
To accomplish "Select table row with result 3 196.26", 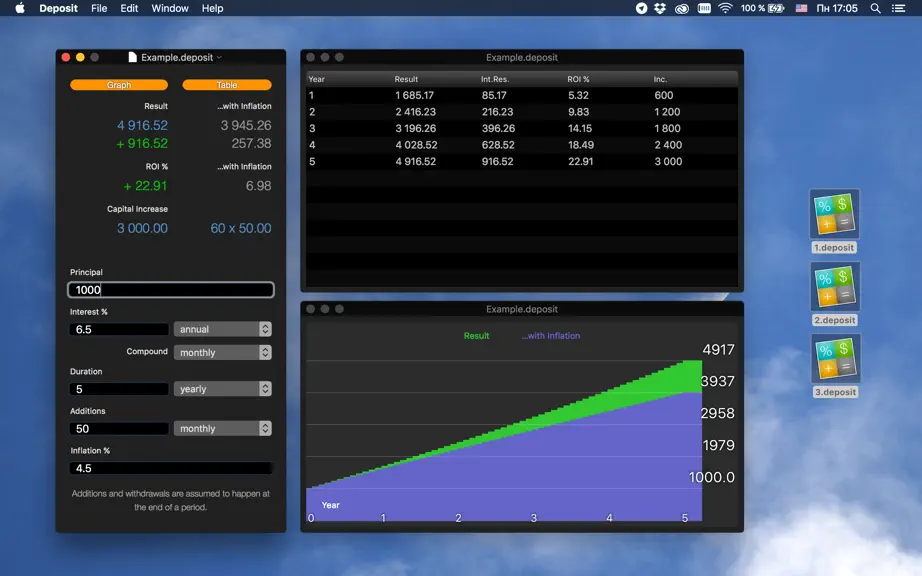I will [522, 128].
